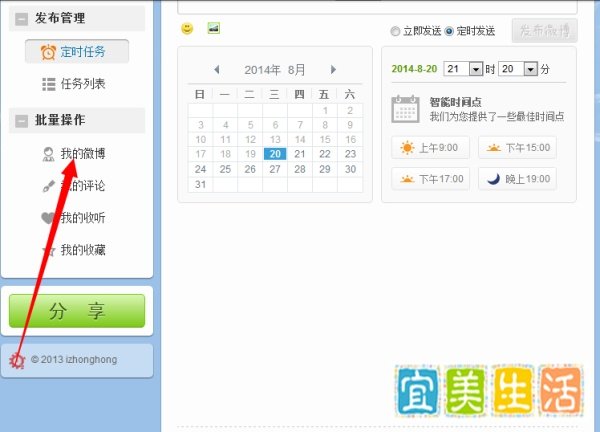Select the 立即发送 radio button
The height and width of the screenshot is (432, 600).
pos(395,31)
